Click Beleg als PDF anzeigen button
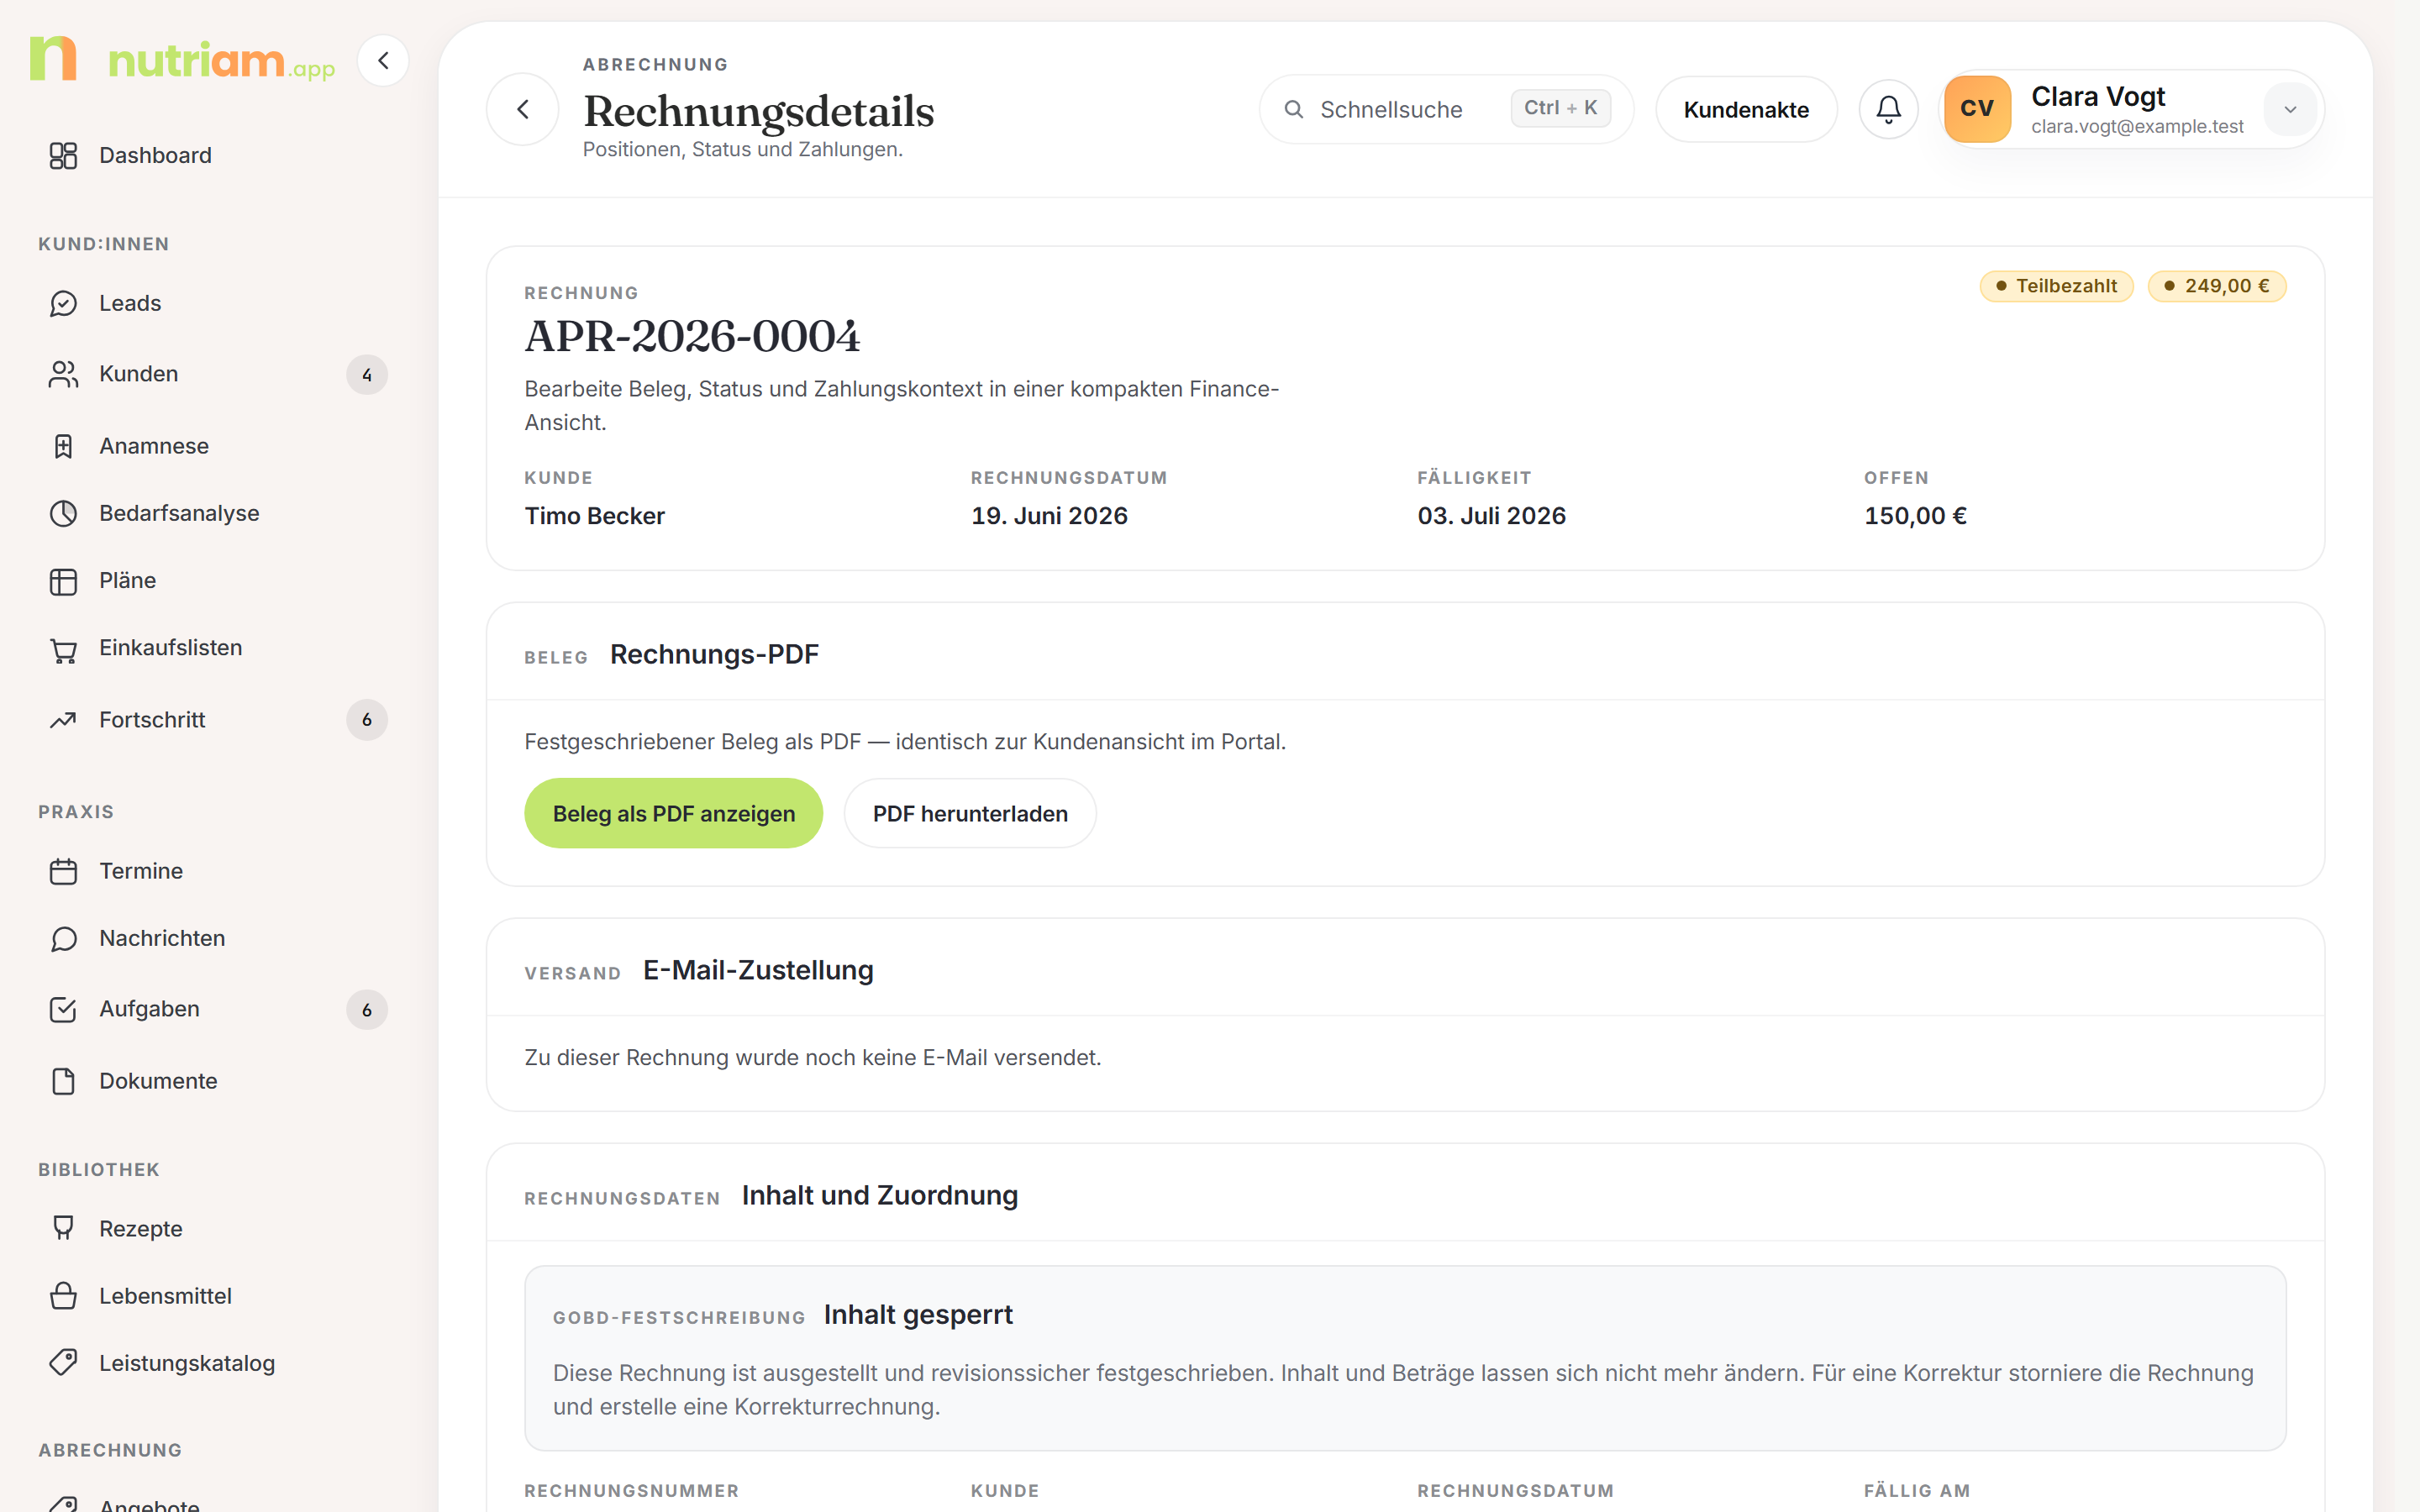The image size is (2420, 1512). tap(673, 813)
